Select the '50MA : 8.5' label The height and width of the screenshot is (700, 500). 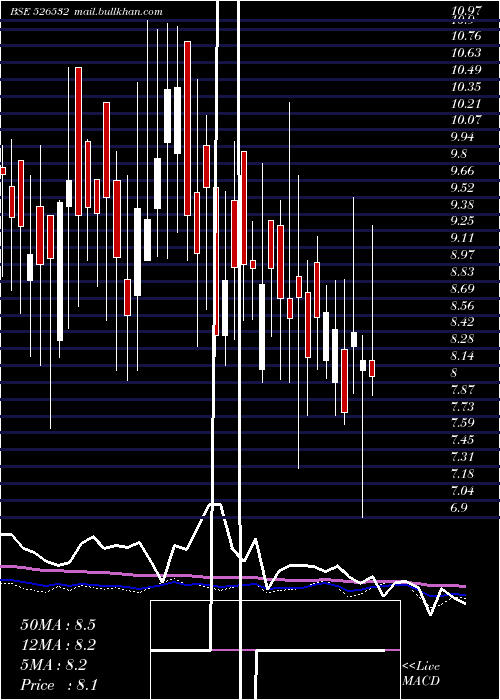coord(58,625)
